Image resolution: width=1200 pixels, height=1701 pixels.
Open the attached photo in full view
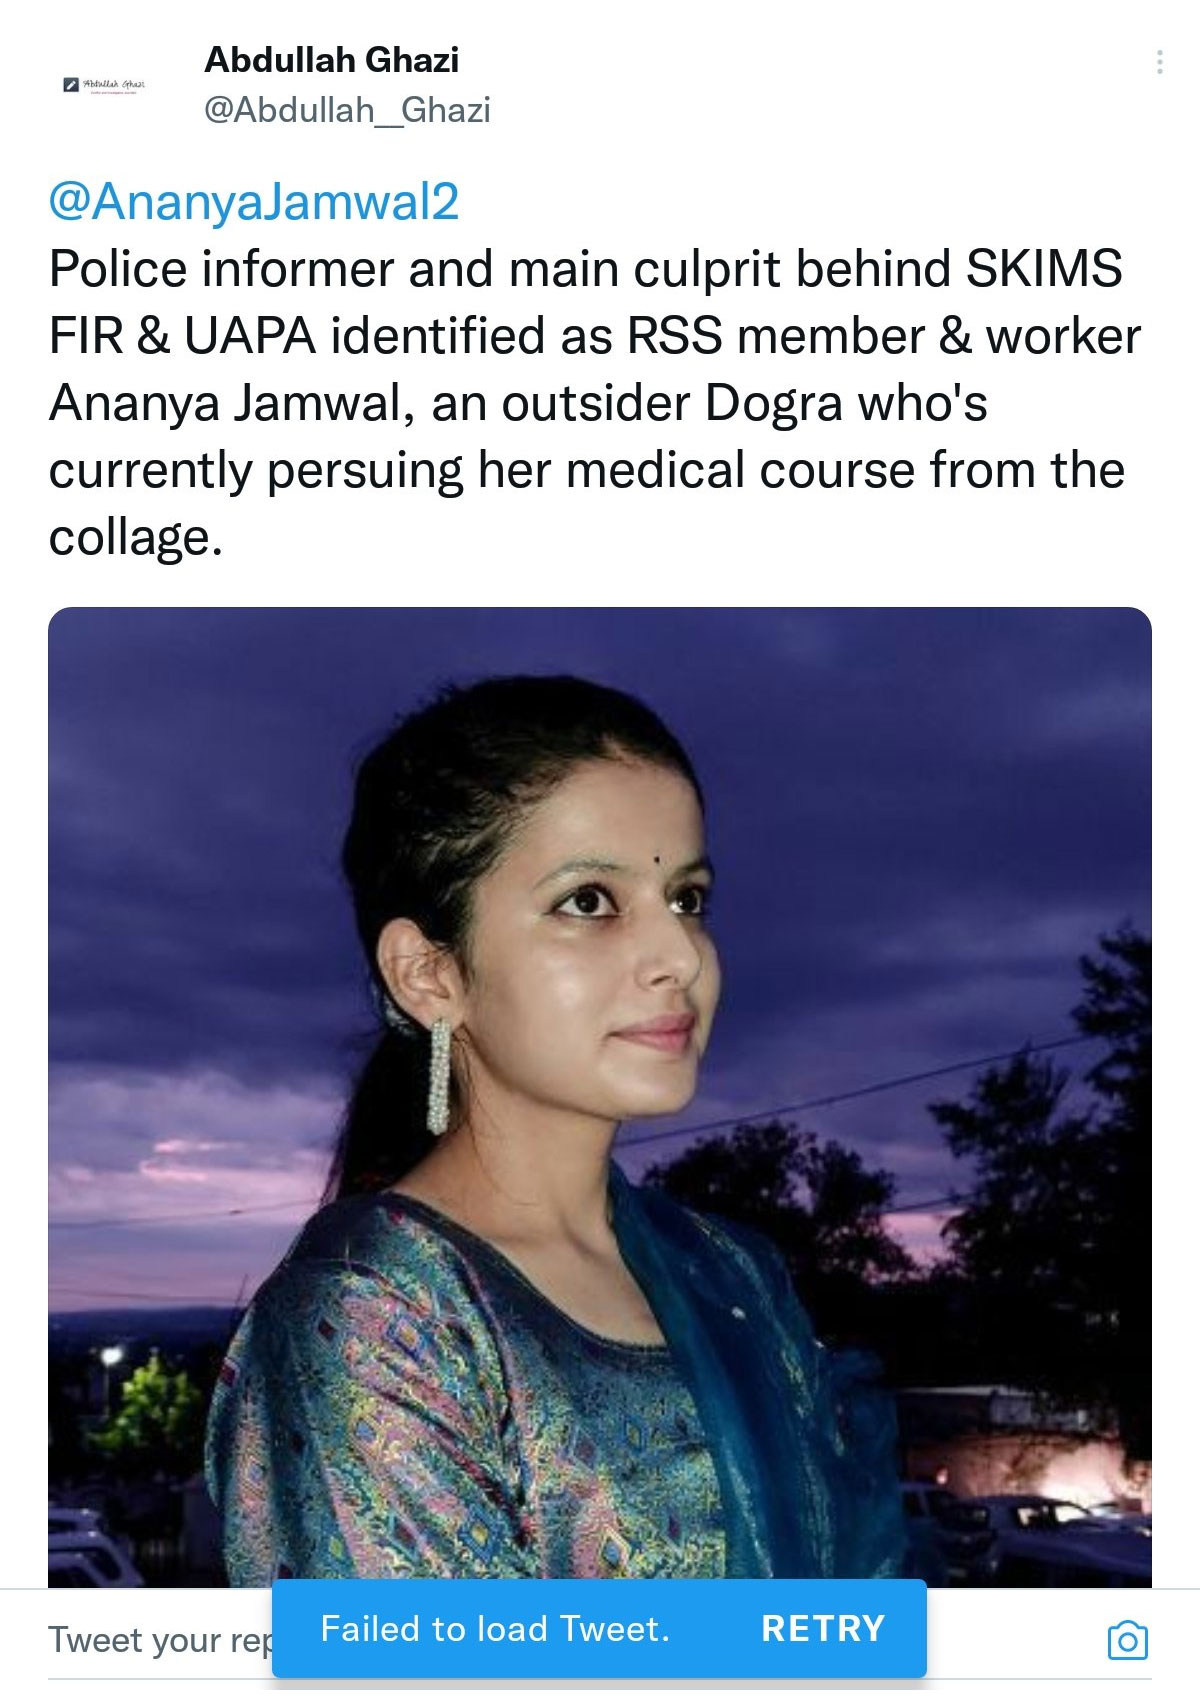point(600,1097)
